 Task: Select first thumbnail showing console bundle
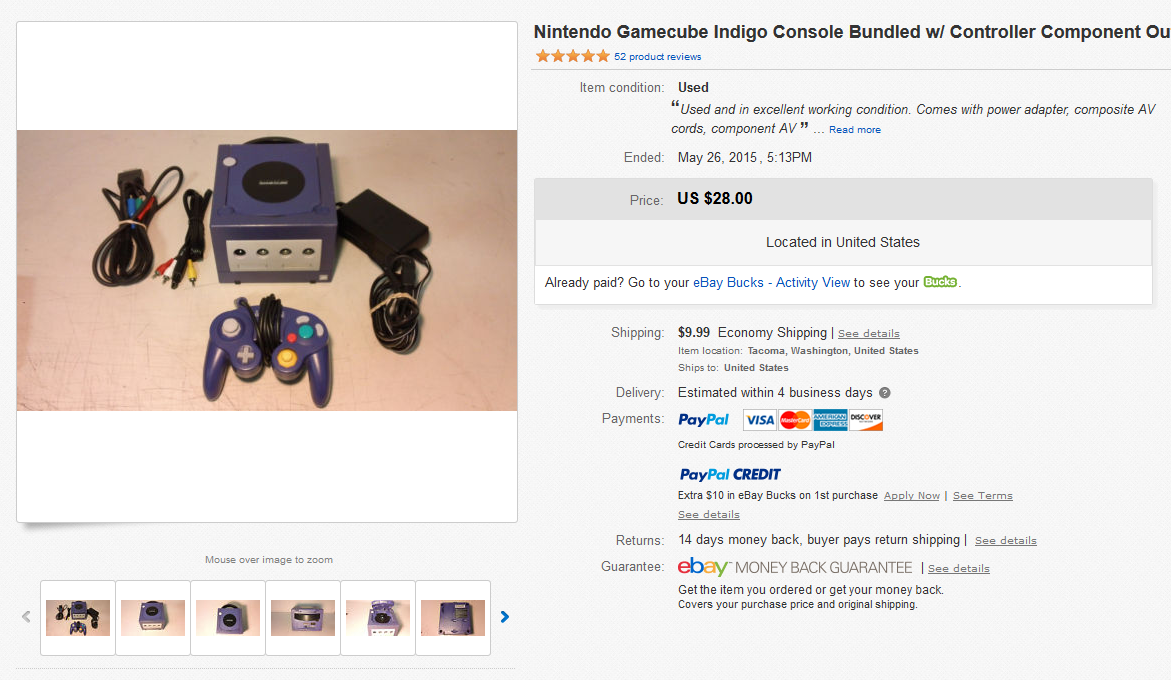click(78, 618)
